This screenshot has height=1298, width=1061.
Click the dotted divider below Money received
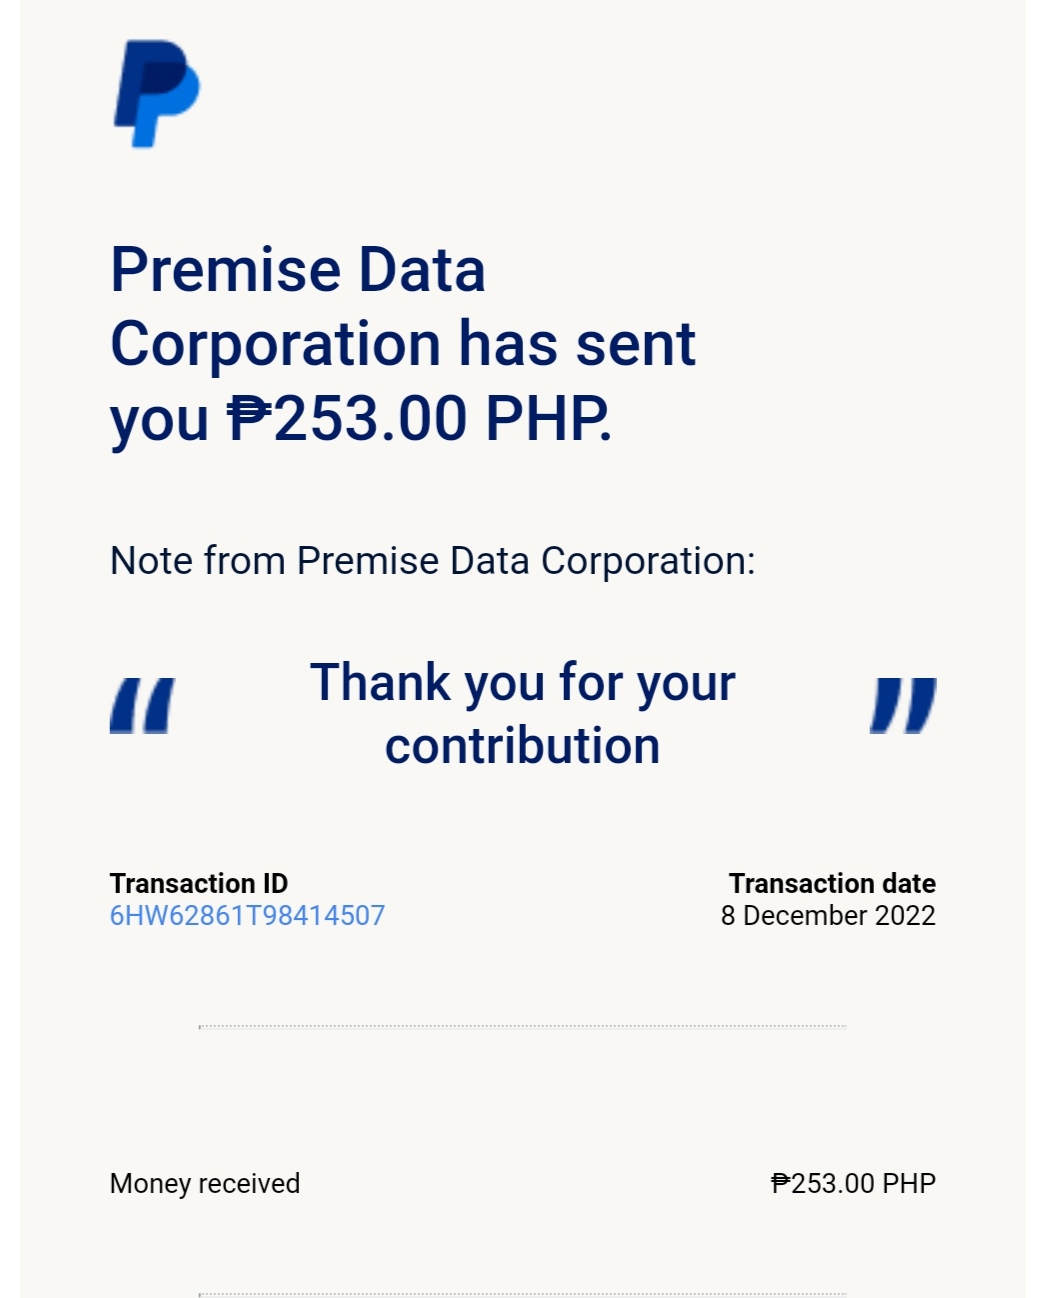(x=523, y=1294)
